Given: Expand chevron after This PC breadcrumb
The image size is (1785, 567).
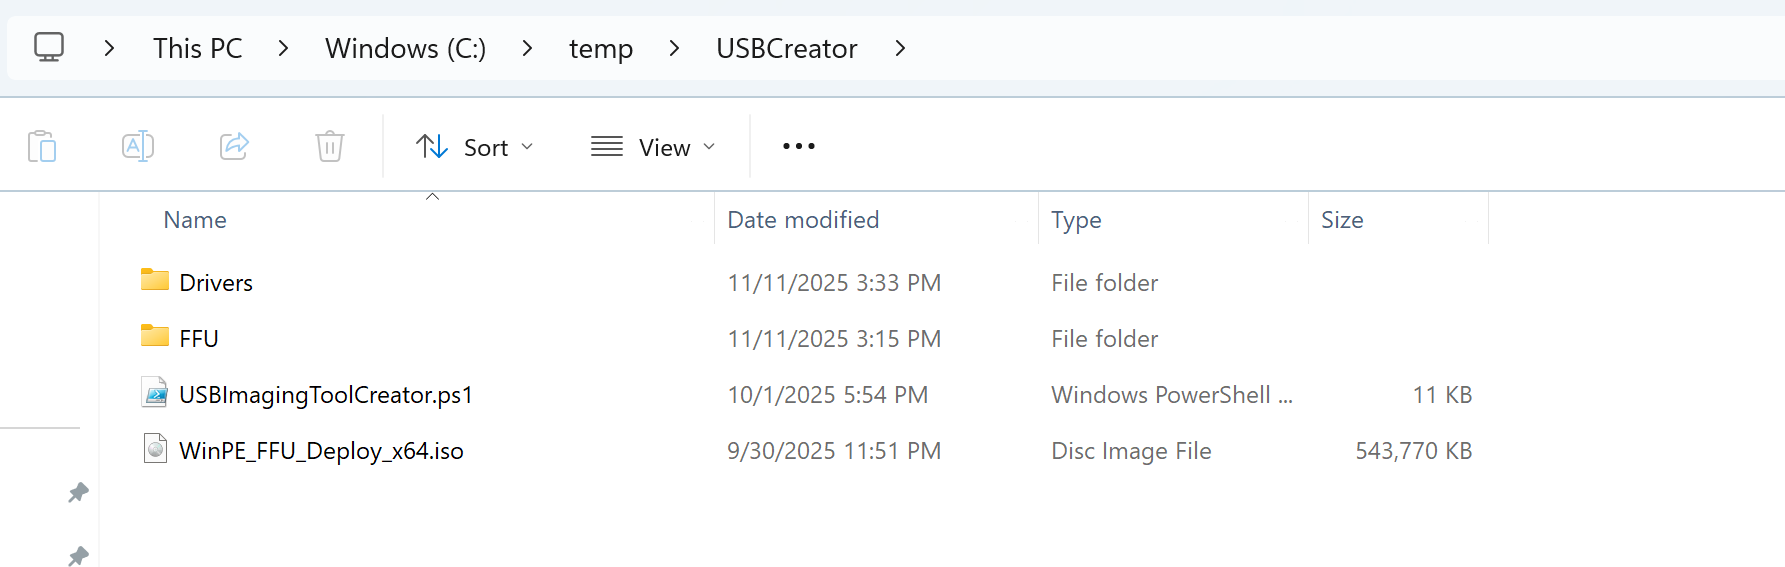Looking at the screenshot, I should click(x=283, y=48).
